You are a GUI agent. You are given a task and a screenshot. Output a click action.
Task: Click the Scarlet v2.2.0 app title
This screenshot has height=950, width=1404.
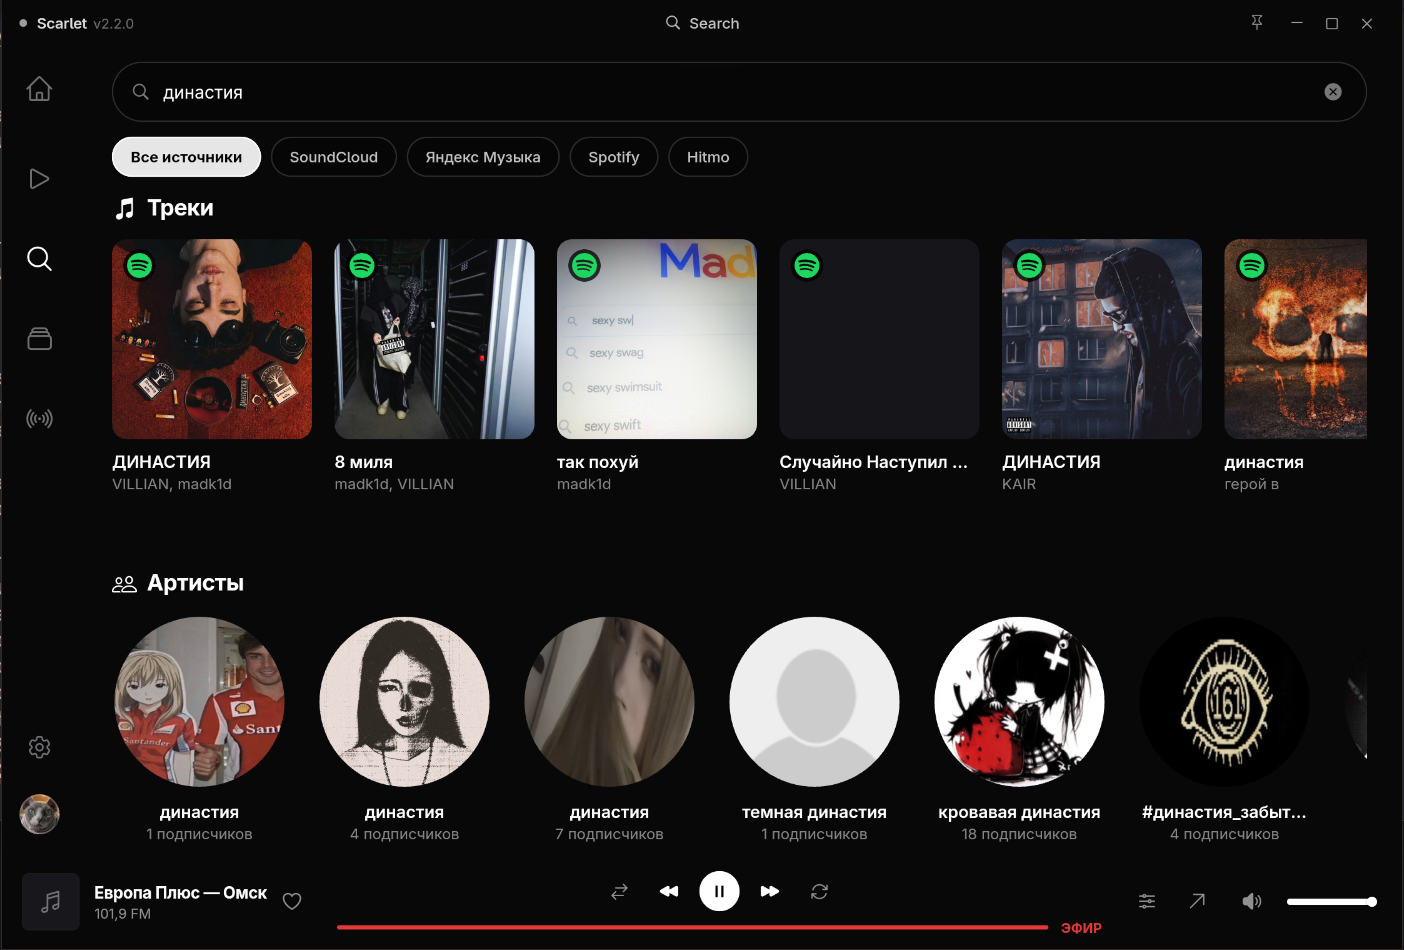click(85, 23)
